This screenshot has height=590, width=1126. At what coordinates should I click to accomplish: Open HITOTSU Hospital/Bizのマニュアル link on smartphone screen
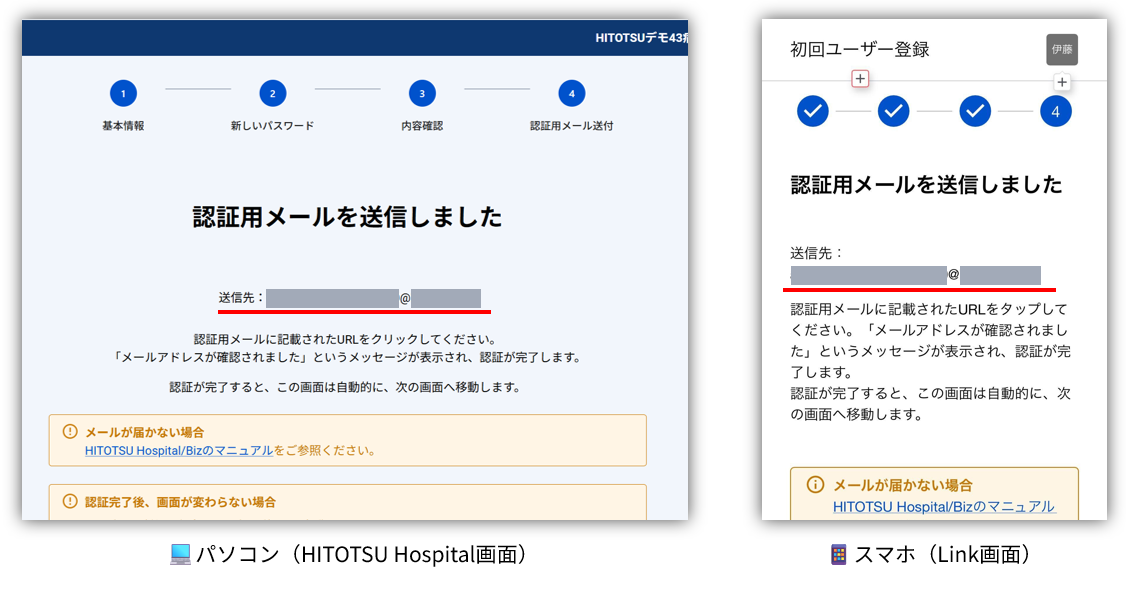click(943, 507)
